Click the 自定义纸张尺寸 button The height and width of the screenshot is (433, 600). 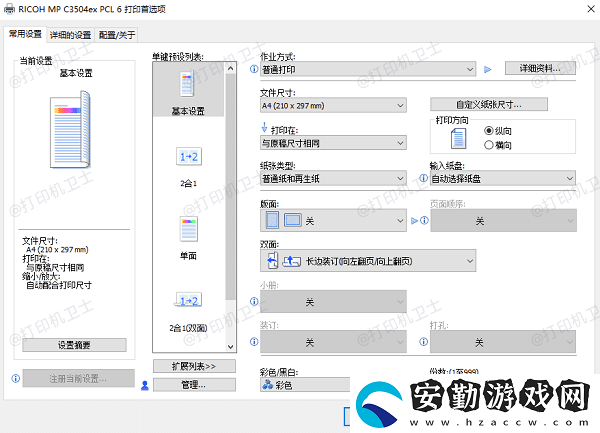pyautogui.click(x=489, y=104)
